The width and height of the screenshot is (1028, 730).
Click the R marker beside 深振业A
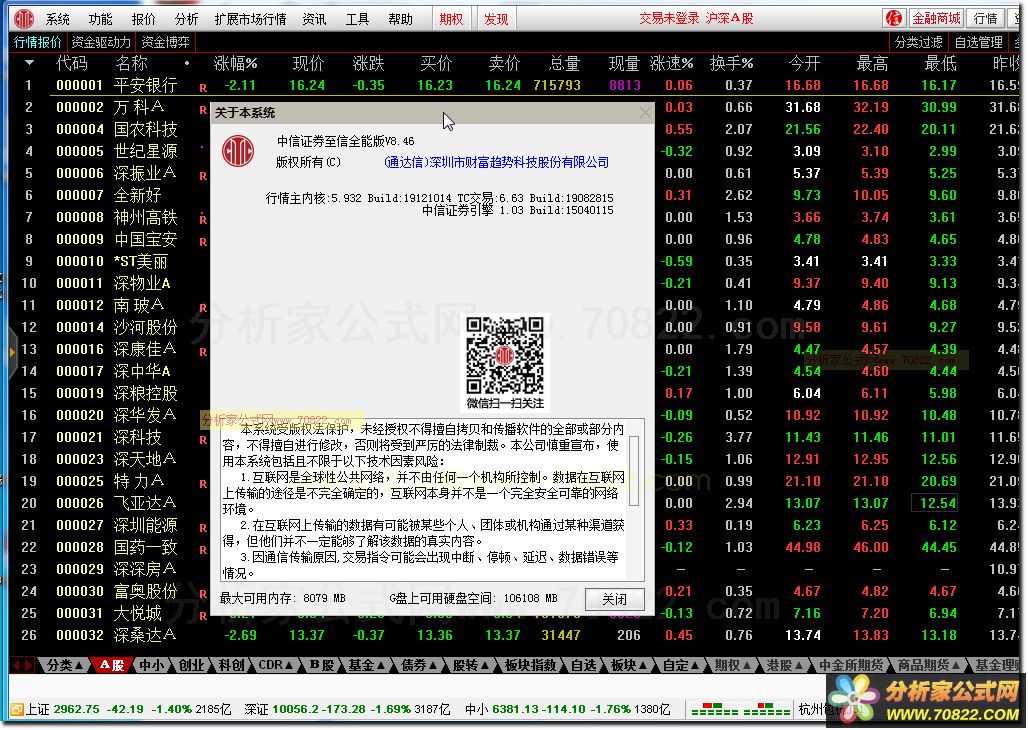coord(203,176)
